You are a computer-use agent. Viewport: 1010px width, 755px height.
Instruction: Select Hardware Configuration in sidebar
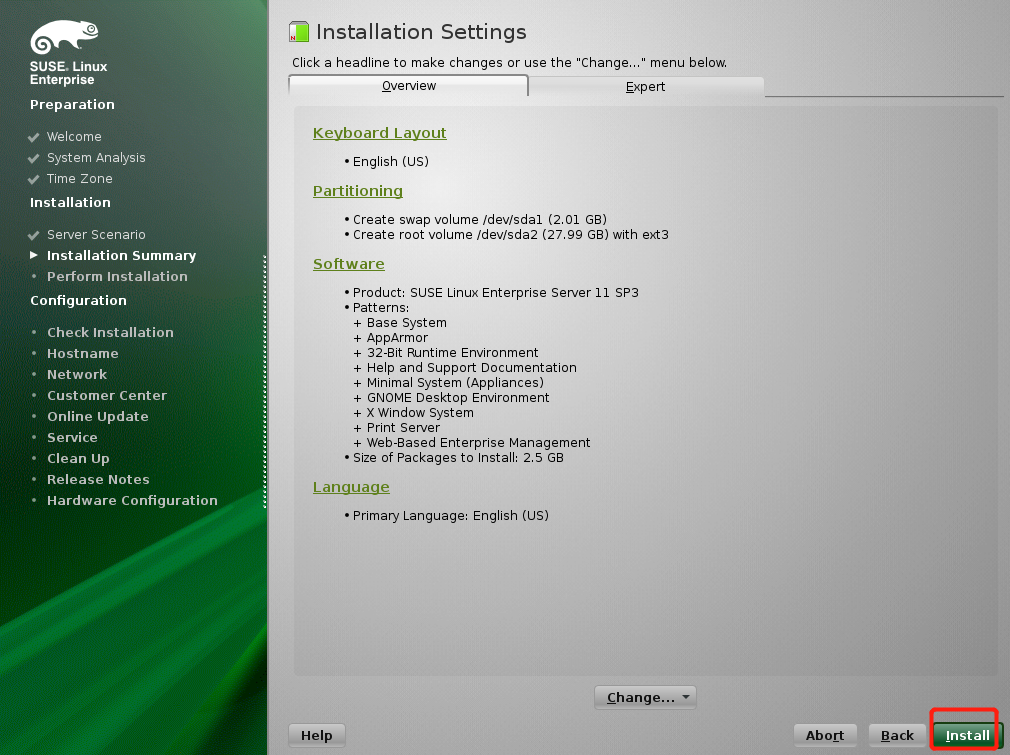(132, 501)
